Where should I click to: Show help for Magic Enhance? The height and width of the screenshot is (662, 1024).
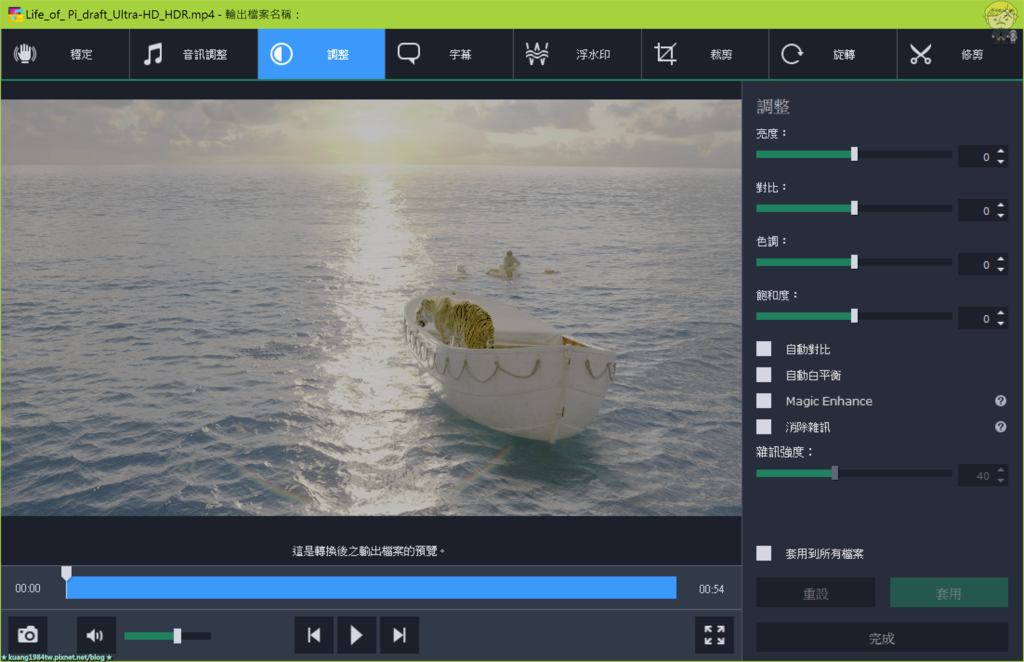(1000, 401)
